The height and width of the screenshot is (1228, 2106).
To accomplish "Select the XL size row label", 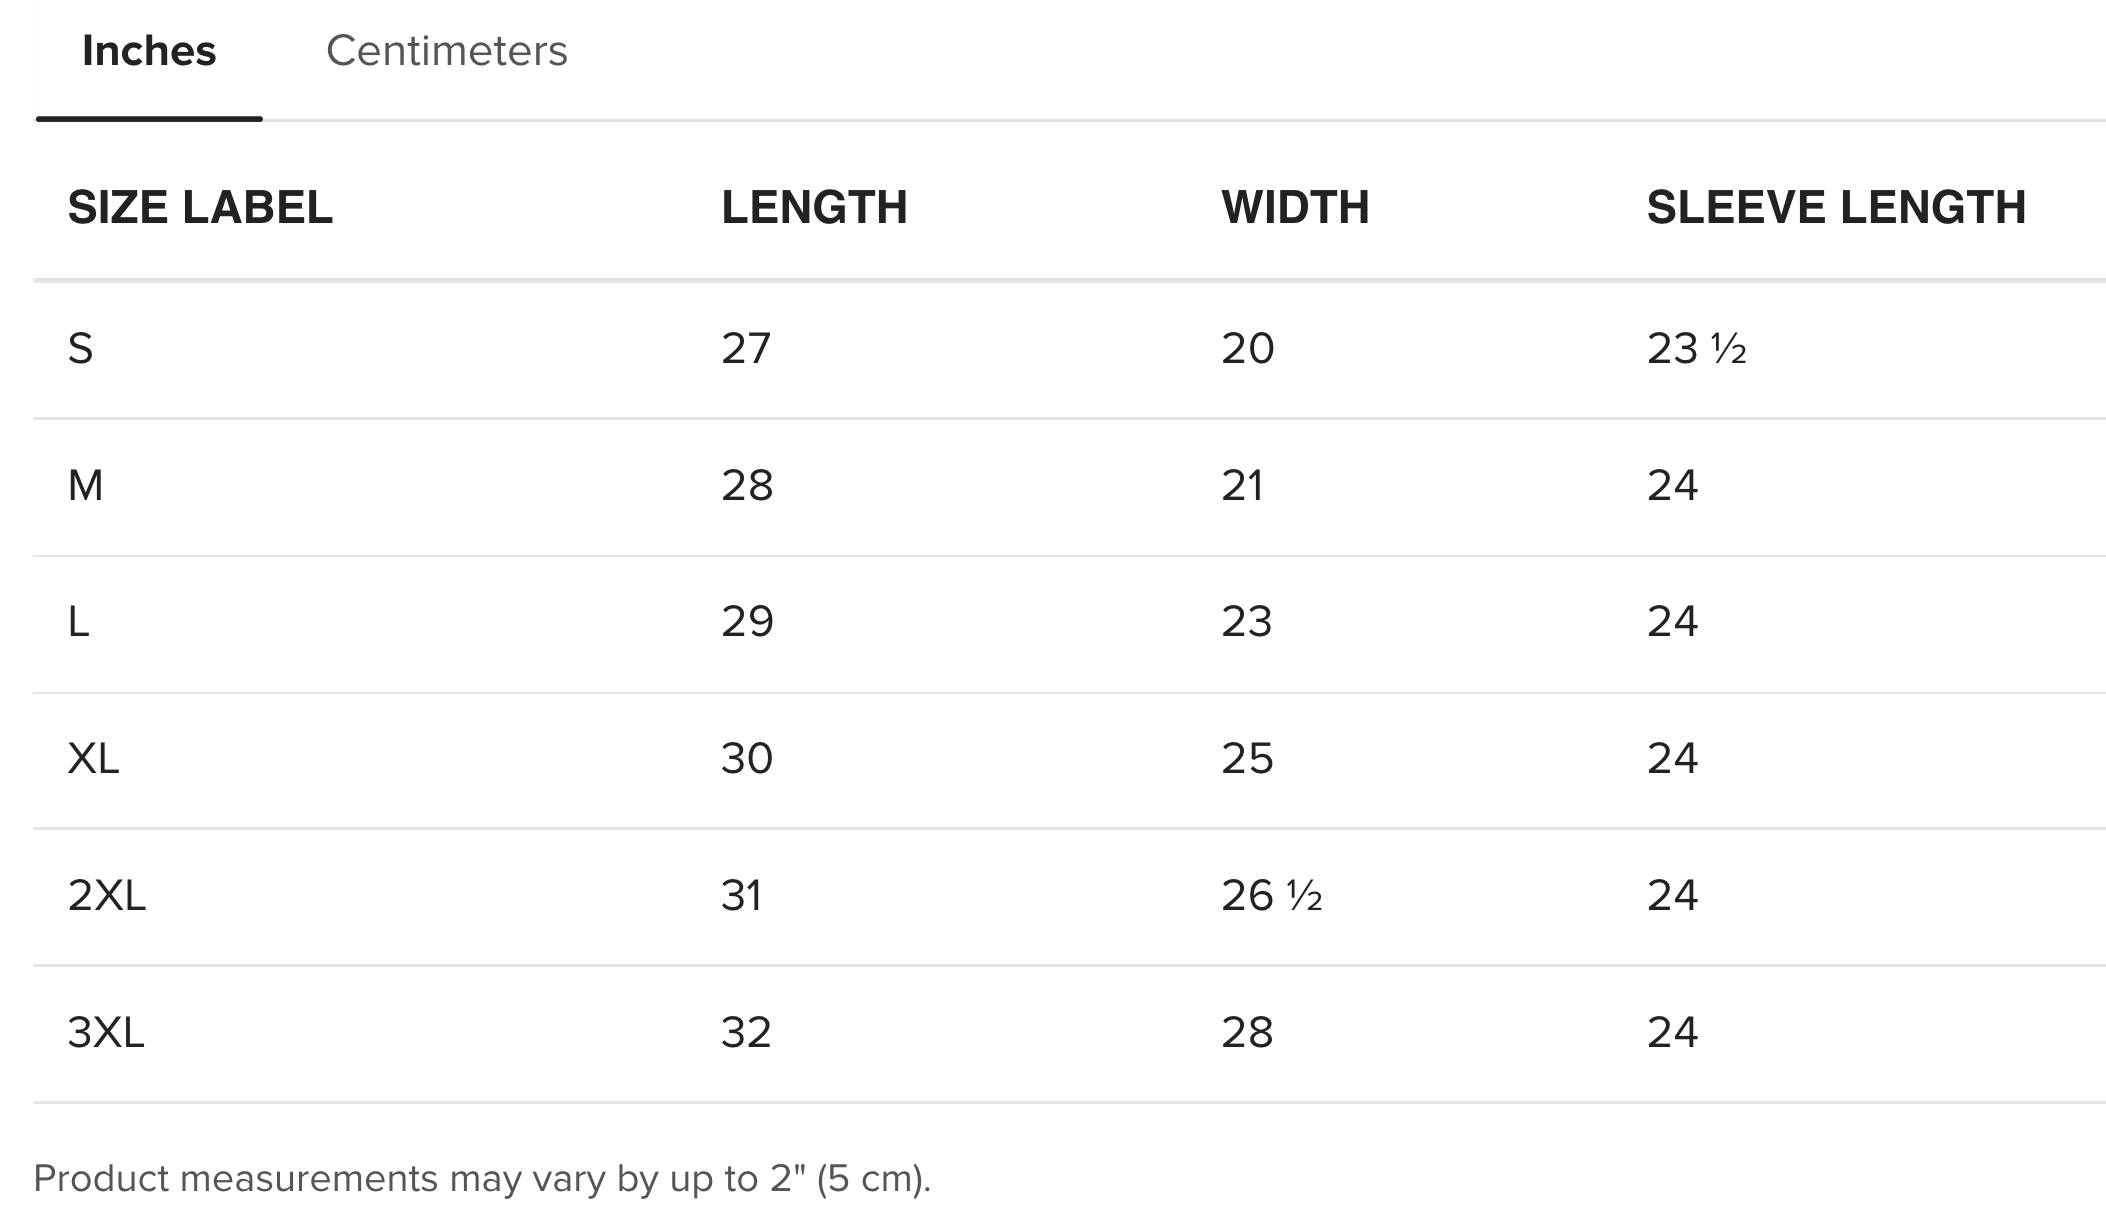I will tap(94, 759).
